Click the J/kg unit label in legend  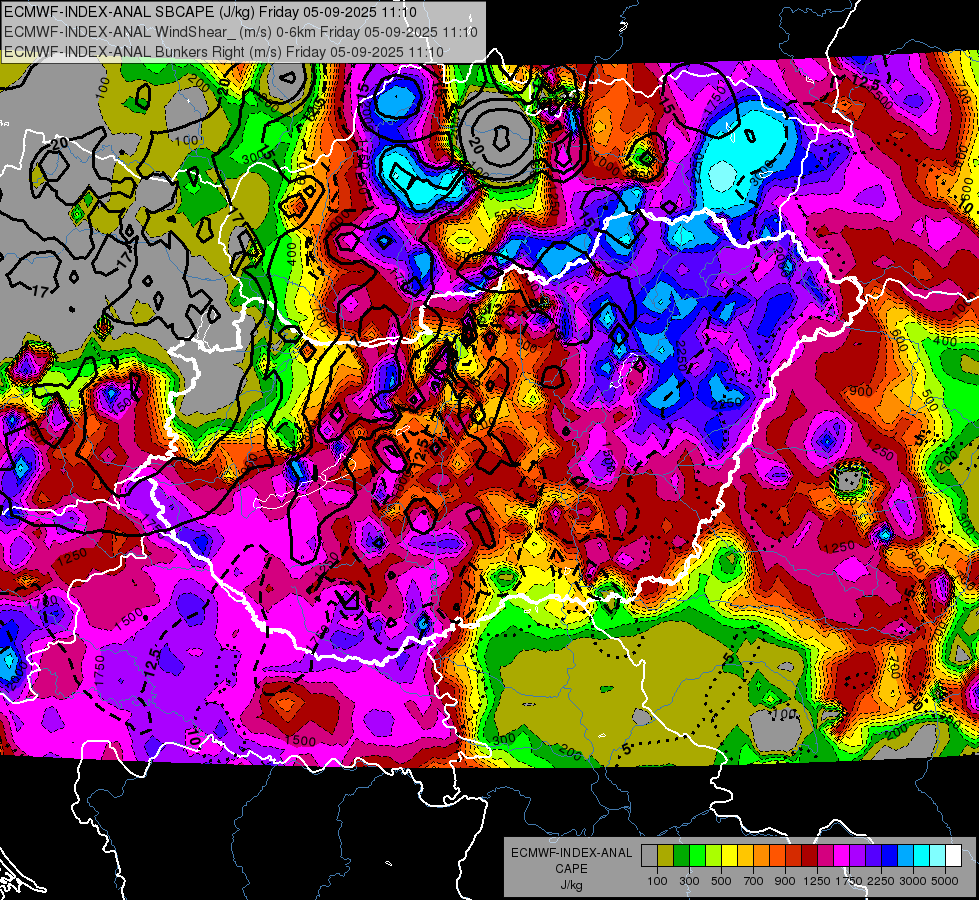click(x=572, y=885)
